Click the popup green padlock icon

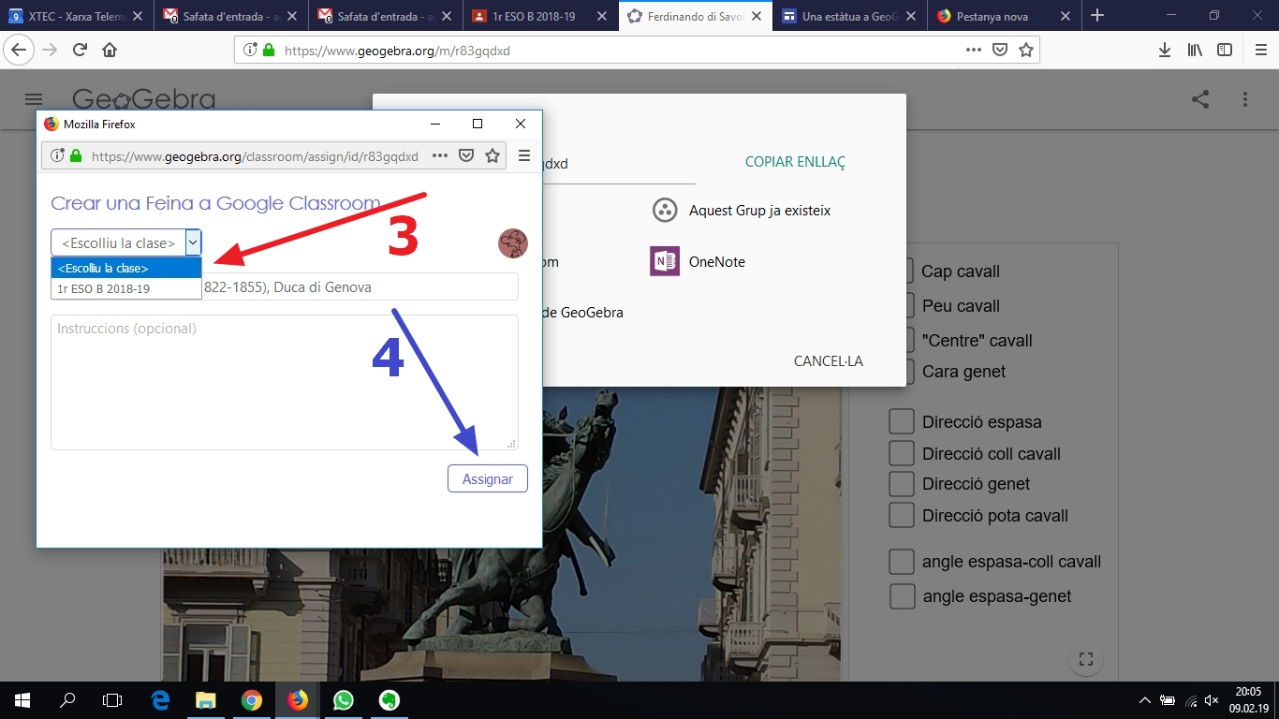pyautogui.click(x=76, y=156)
